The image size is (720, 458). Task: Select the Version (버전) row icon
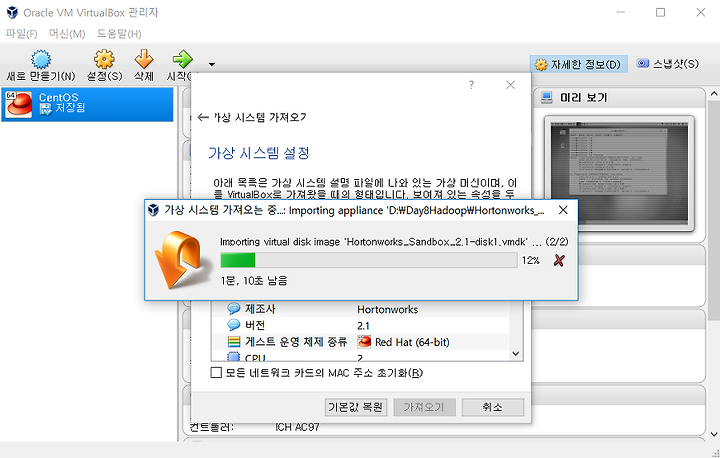pyautogui.click(x=234, y=325)
